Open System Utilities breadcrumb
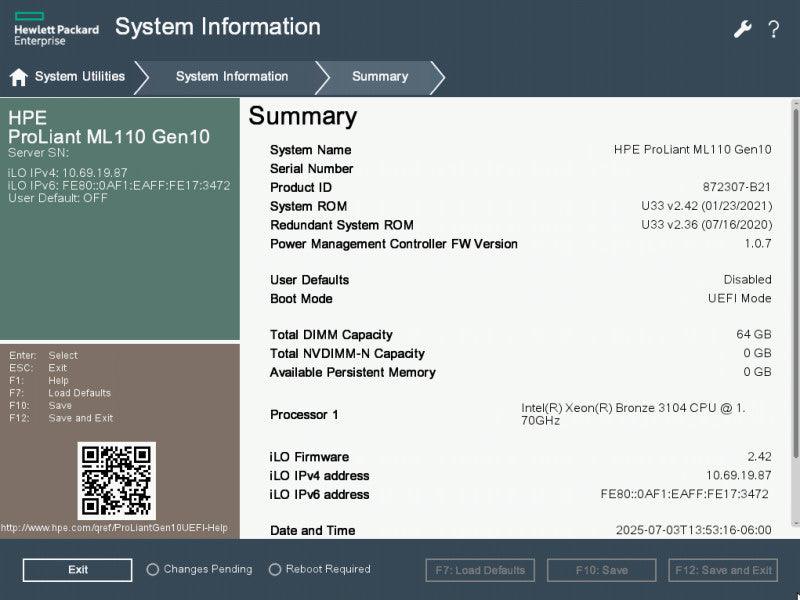This screenshot has height=600, width=800. click(80, 77)
